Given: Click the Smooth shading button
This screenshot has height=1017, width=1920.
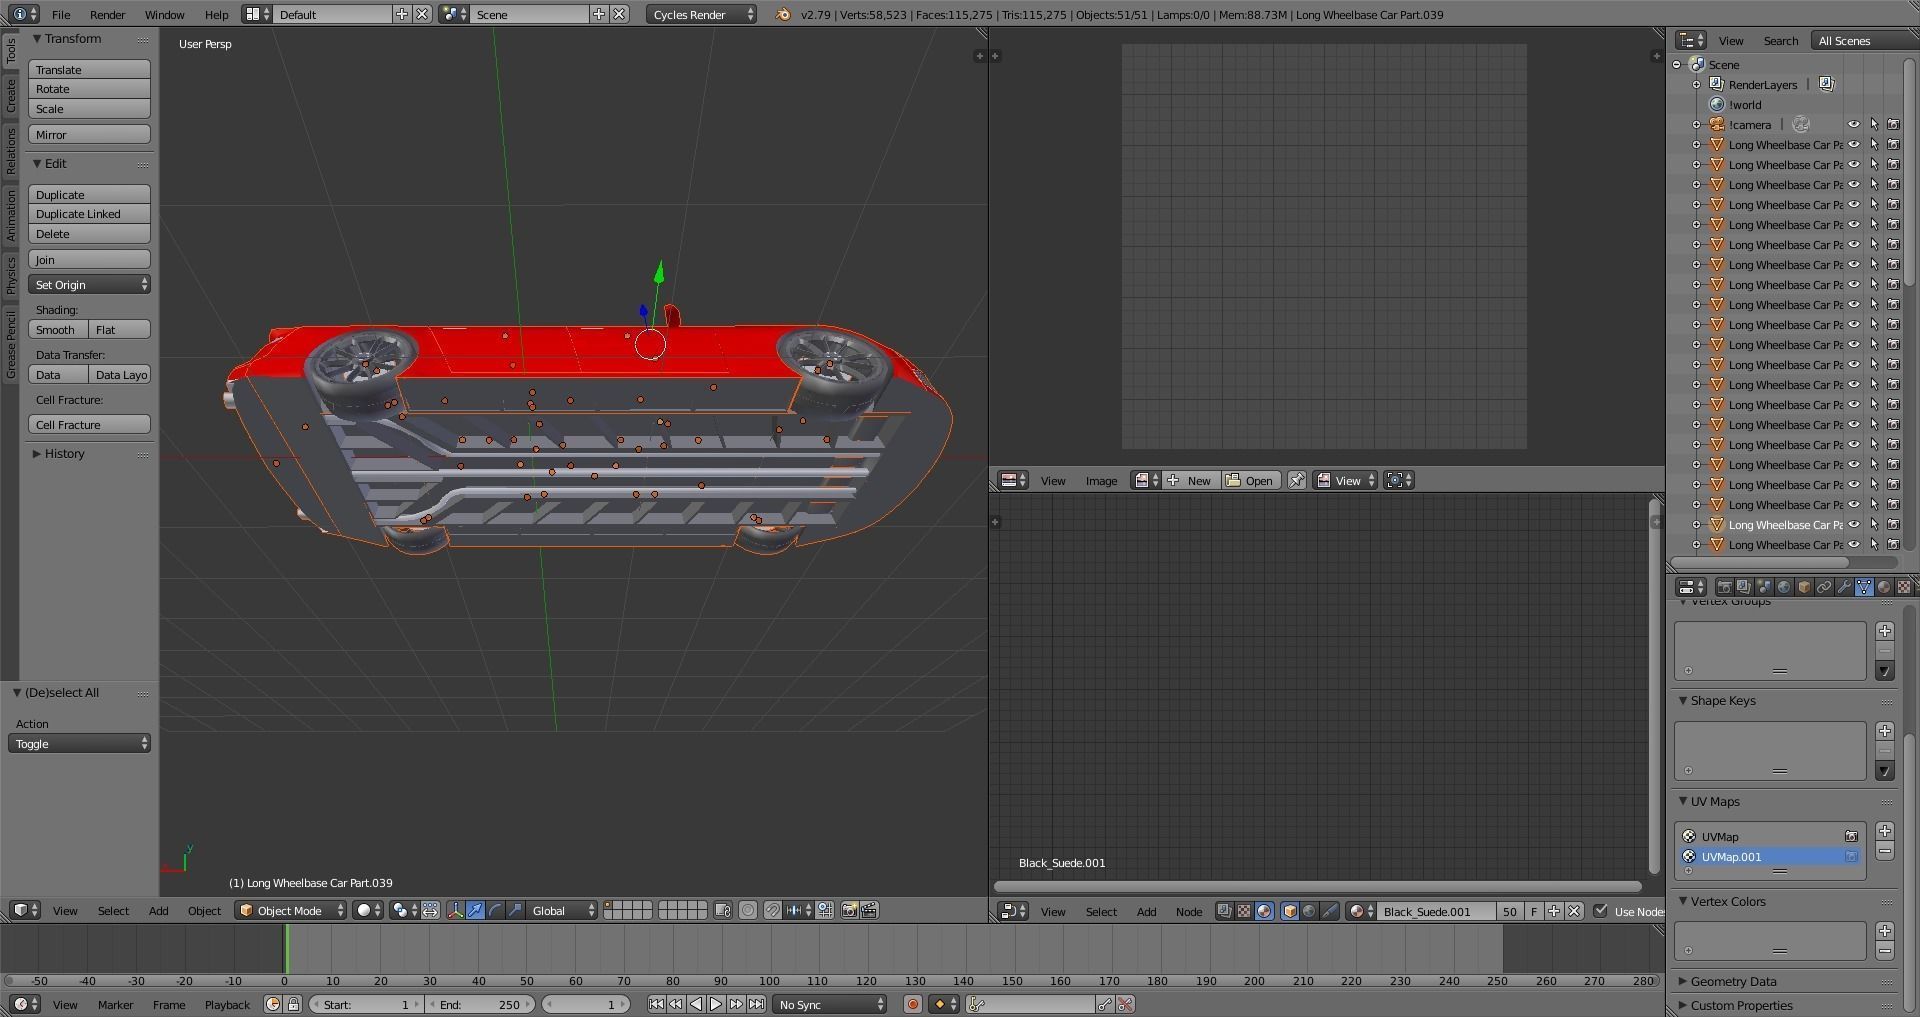Looking at the screenshot, I should tap(58, 329).
